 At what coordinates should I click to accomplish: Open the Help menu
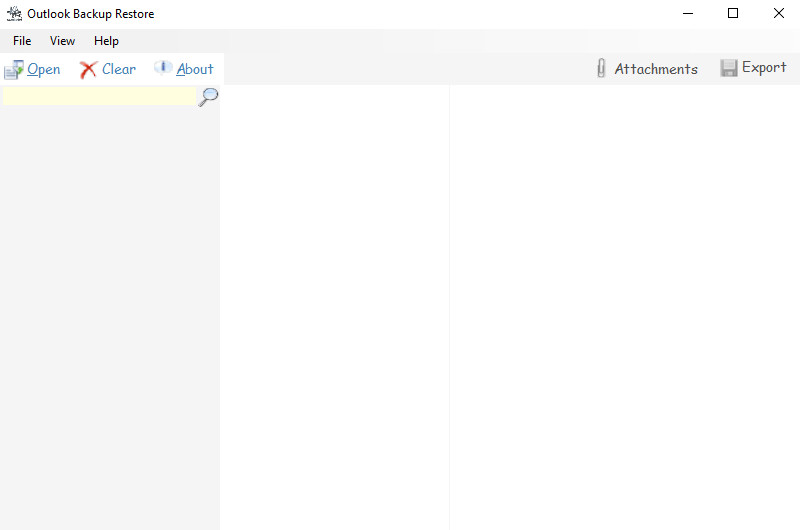[106, 41]
